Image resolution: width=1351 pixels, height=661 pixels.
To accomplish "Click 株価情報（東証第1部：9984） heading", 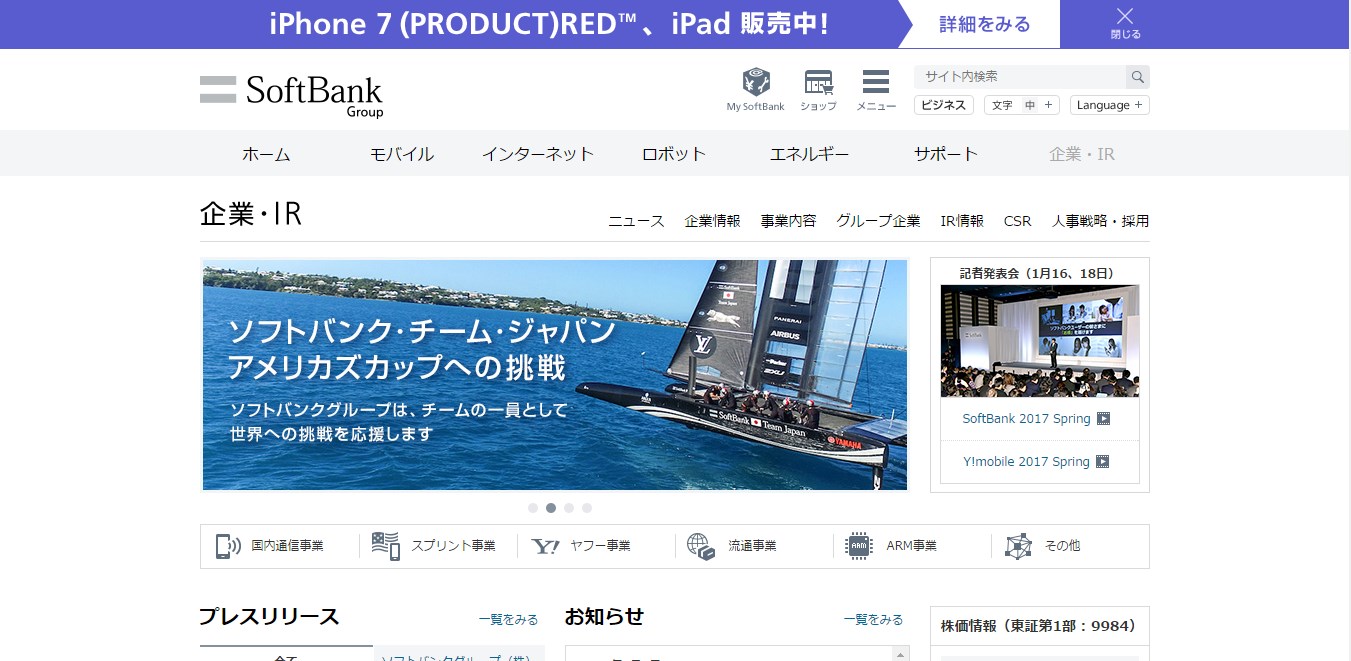I will pyautogui.click(x=1039, y=626).
